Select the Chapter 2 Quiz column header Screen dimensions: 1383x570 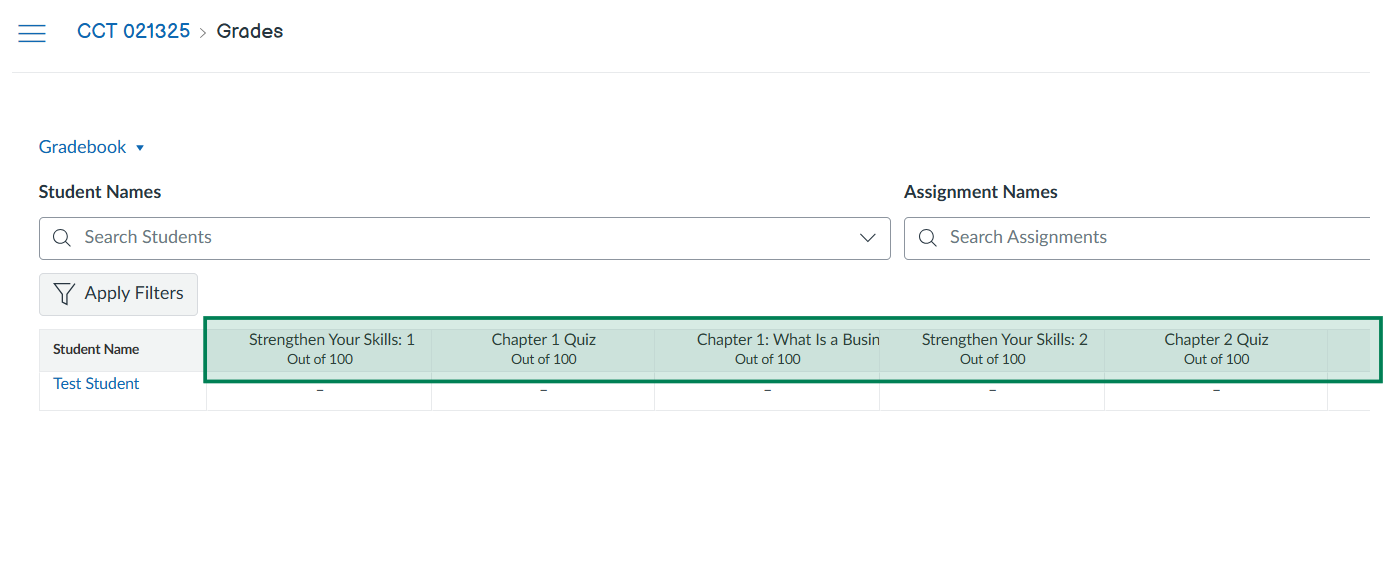[1216, 349]
